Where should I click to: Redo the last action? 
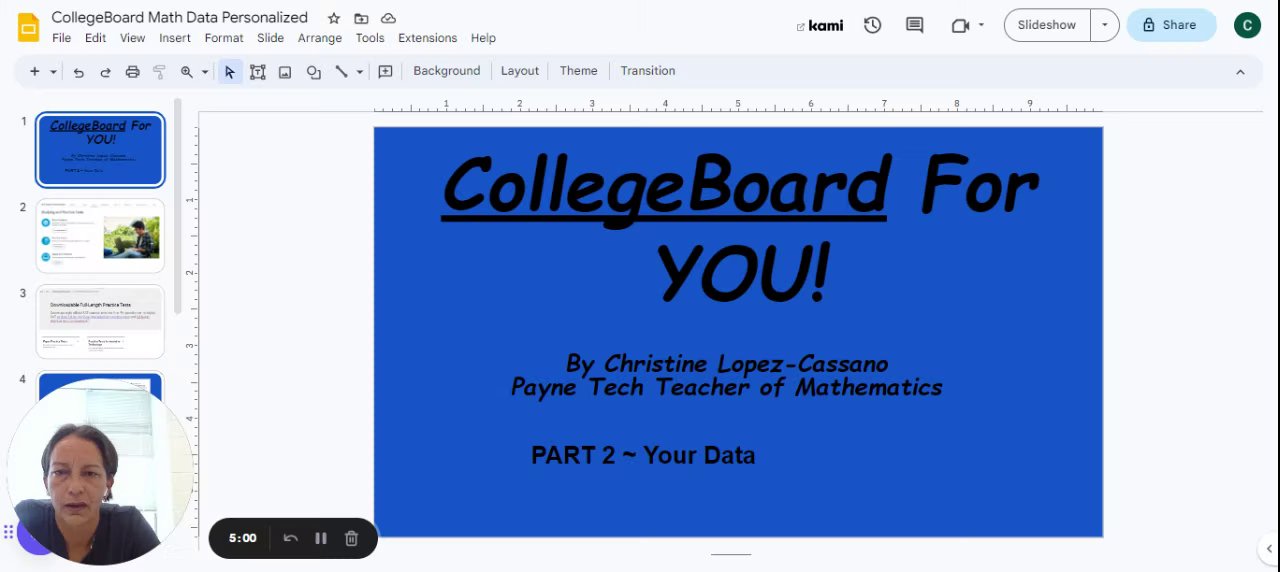[105, 72]
